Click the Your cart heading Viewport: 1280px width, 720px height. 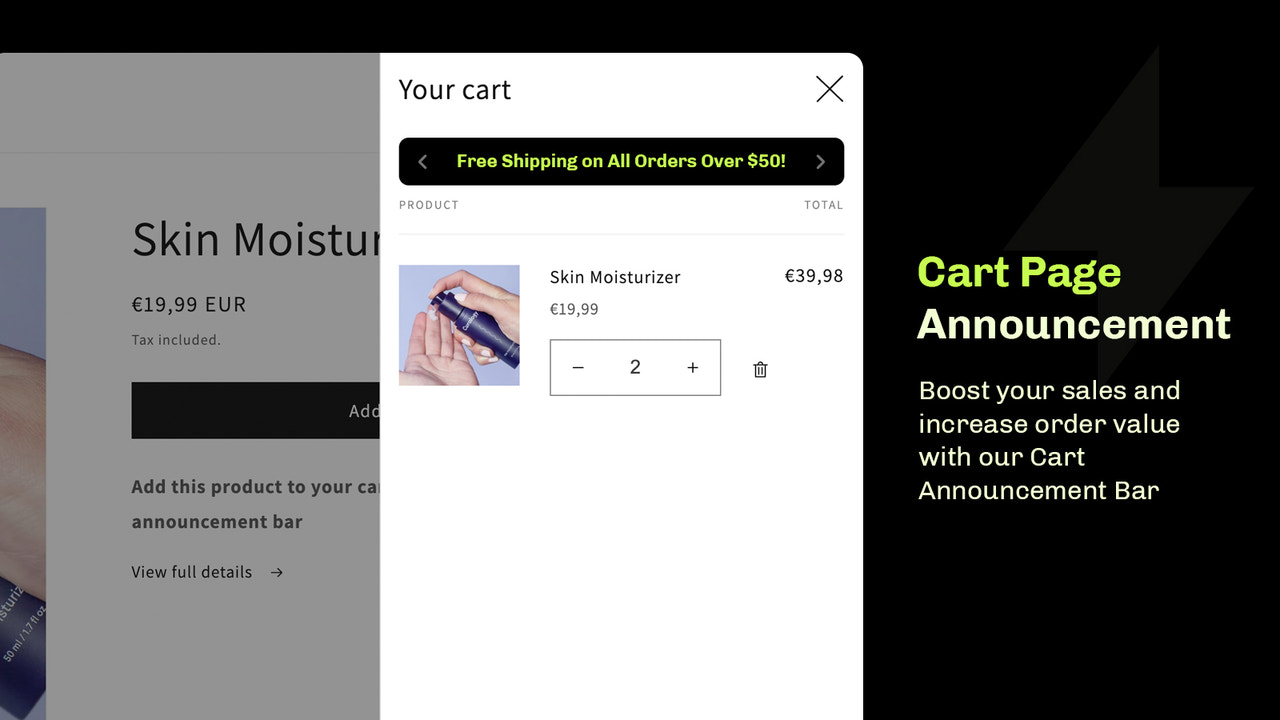click(x=455, y=89)
